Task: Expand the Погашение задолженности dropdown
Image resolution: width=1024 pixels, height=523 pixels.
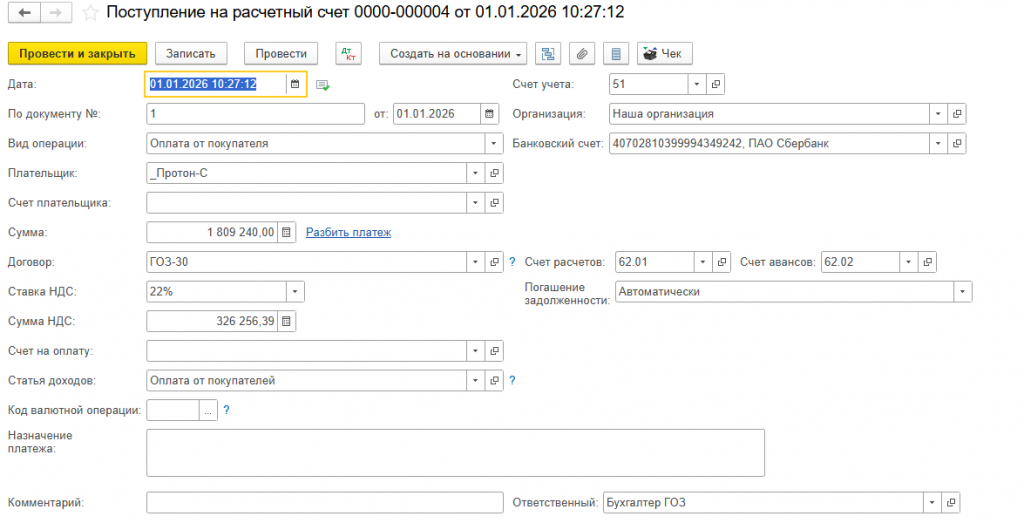Action: [x=963, y=292]
